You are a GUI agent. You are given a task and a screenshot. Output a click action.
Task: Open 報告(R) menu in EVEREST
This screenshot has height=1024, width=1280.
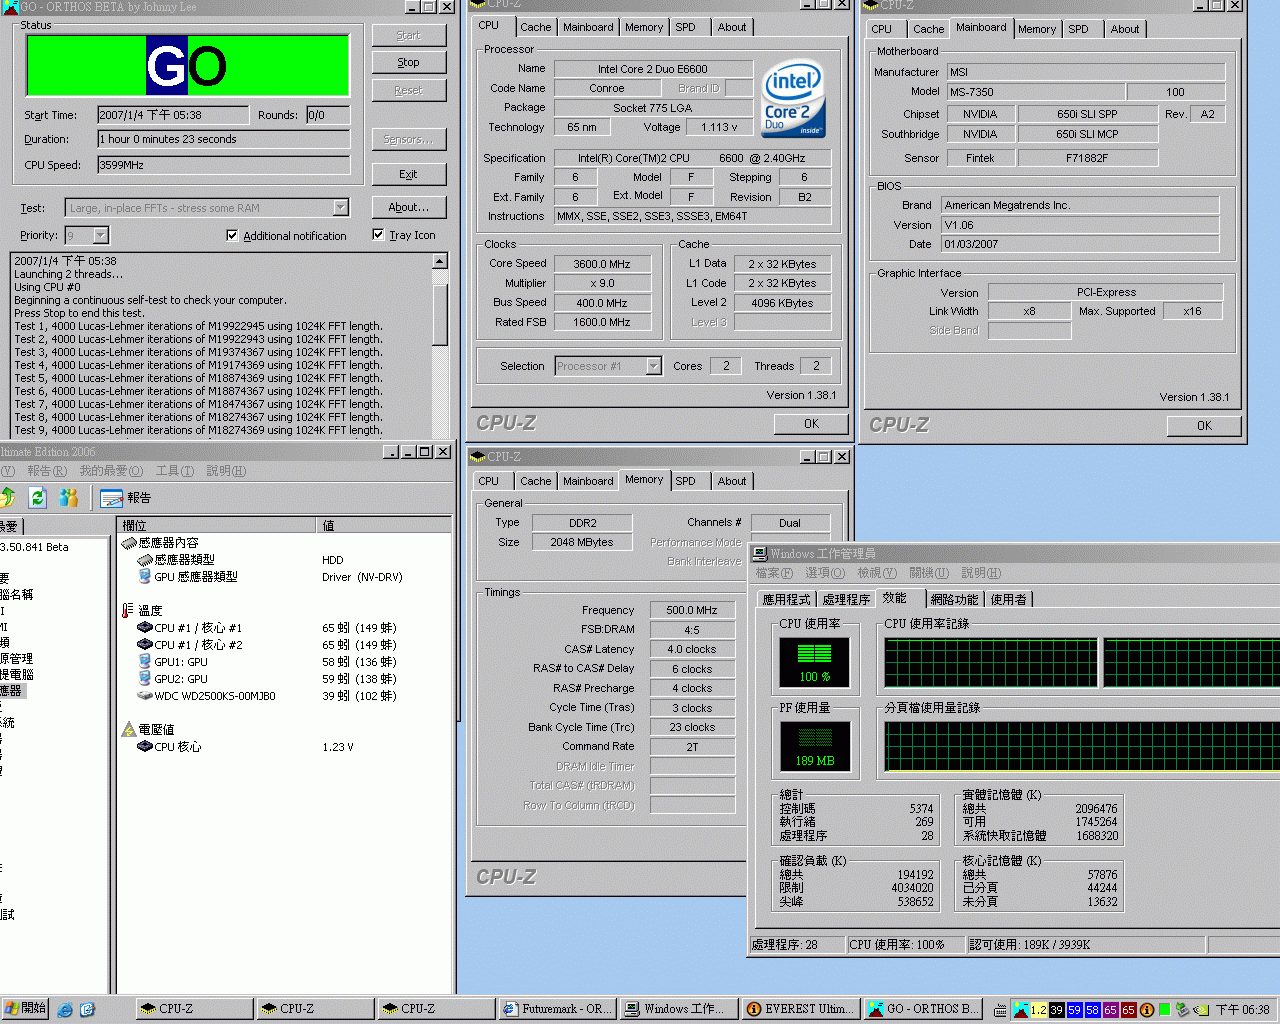[x=47, y=471]
